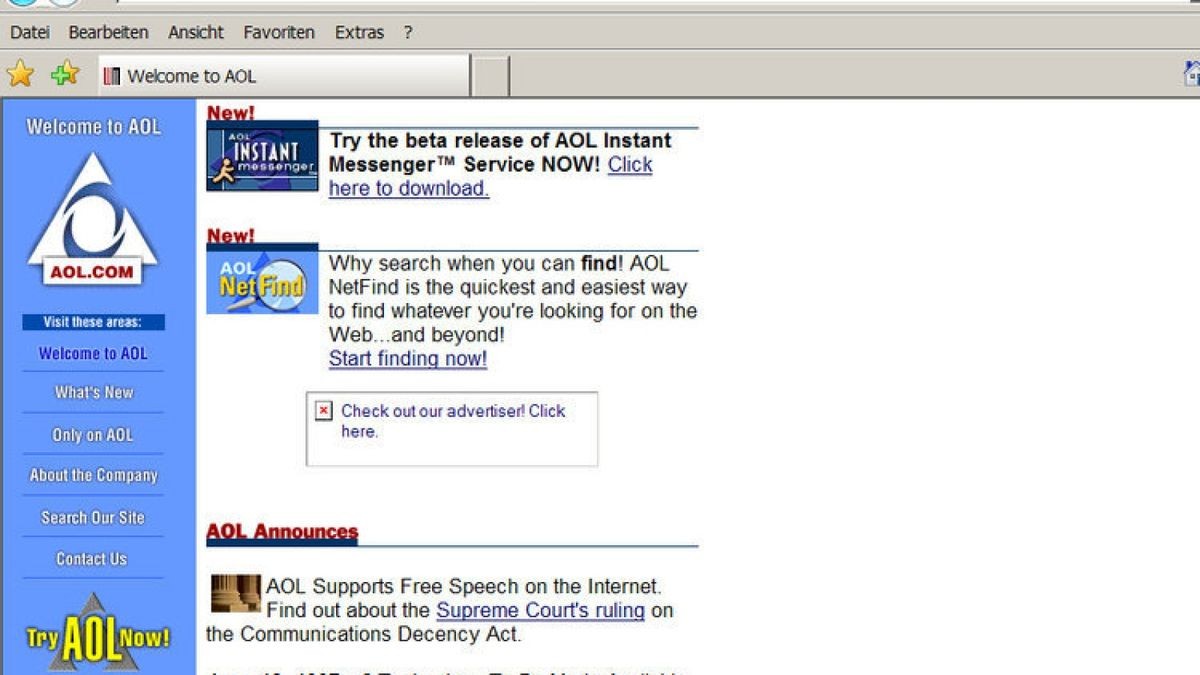Click the Home button with the house icon
The image size is (1200, 675).
1190,73
